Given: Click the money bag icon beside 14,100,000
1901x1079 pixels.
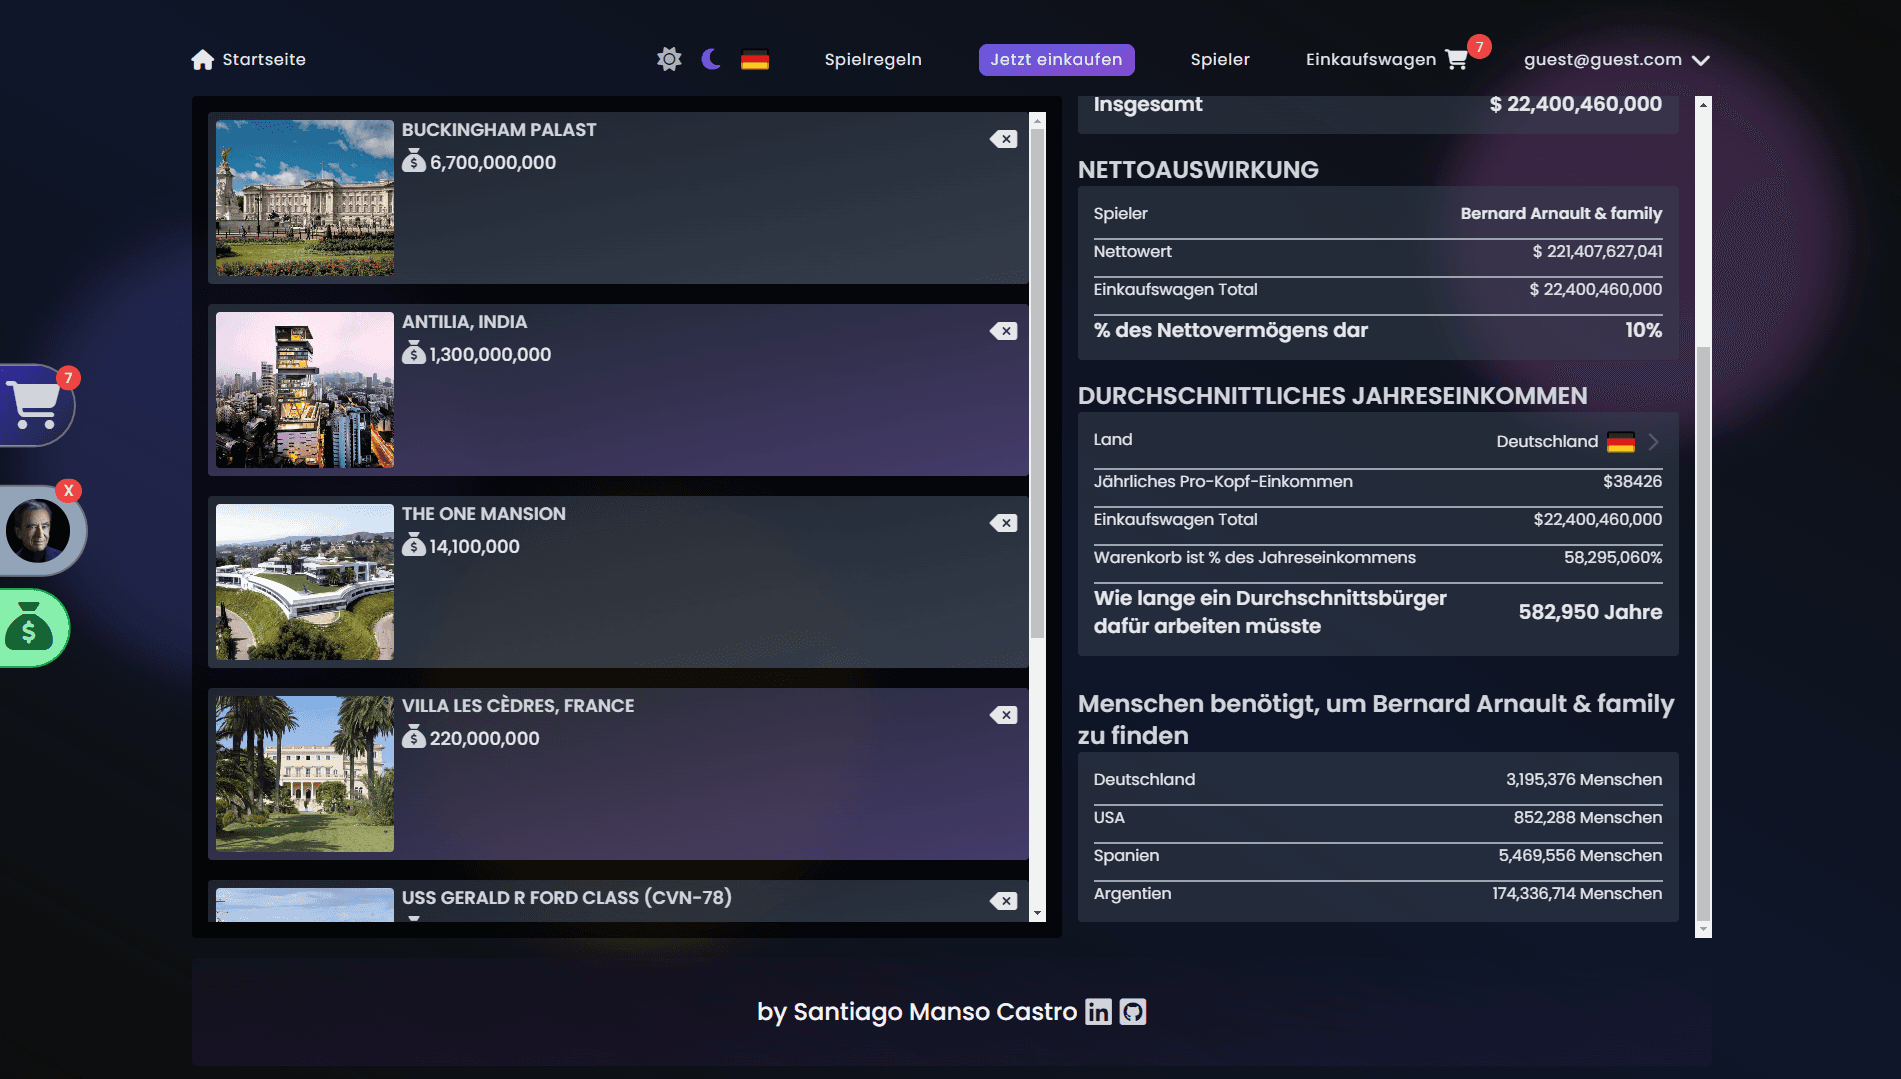Looking at the screenshot, I should pos(414,545).
